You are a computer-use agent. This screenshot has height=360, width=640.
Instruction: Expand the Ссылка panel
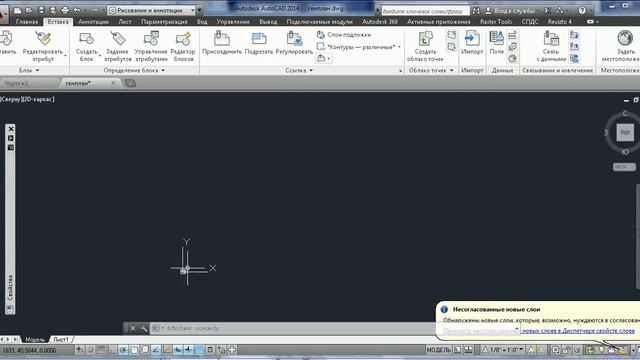point(311,71)
